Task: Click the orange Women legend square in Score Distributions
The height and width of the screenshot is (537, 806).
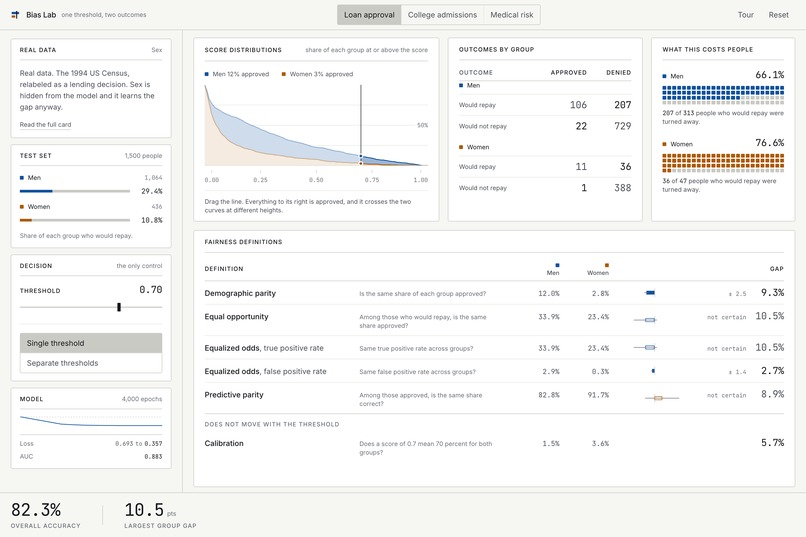Action: [284, 74]
